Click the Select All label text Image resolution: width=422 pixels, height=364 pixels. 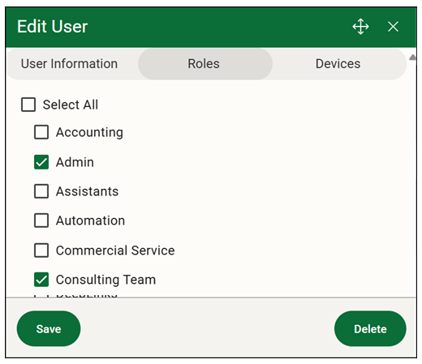(70, 105)
